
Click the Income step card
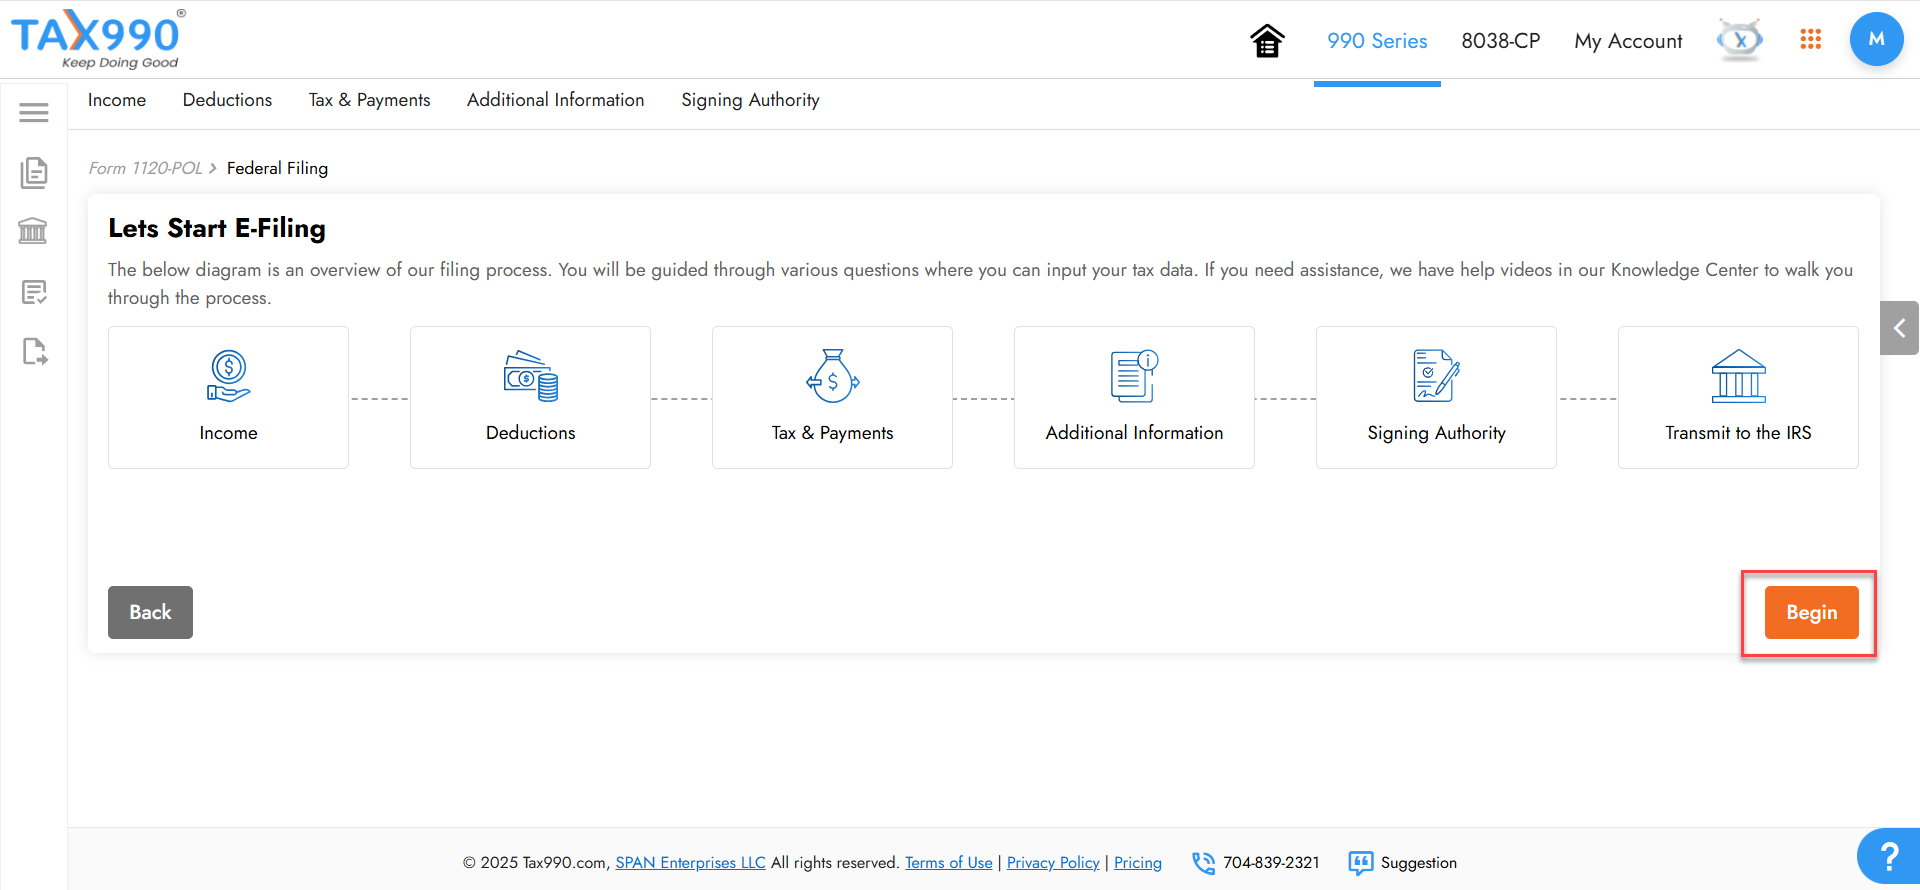pos(228,397)
